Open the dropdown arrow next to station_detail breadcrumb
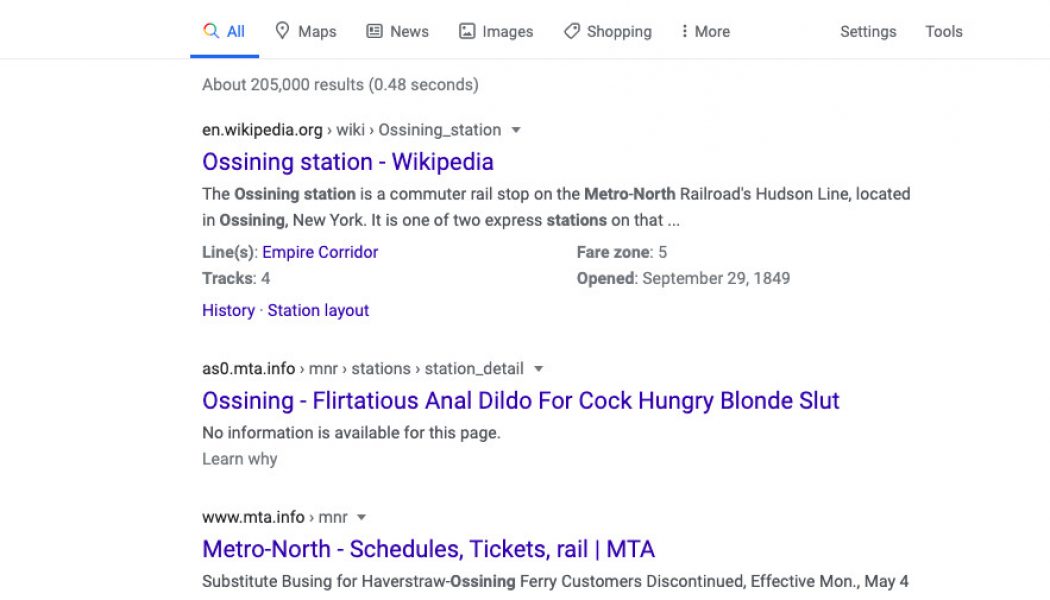1050x600 pixels. pos(538,368)
